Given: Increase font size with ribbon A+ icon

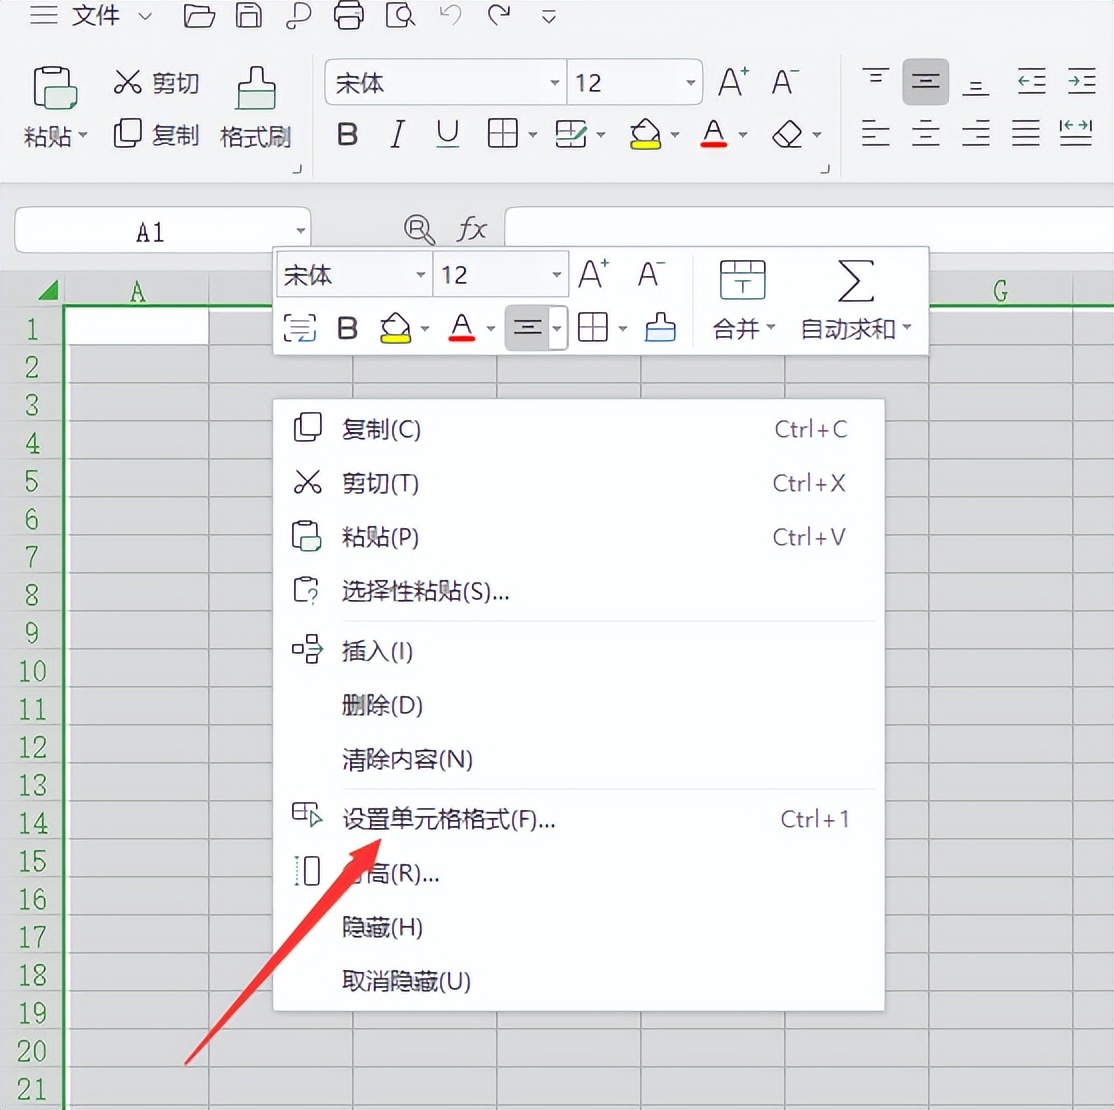Looking at the screenshot, I should click(732, 82).
